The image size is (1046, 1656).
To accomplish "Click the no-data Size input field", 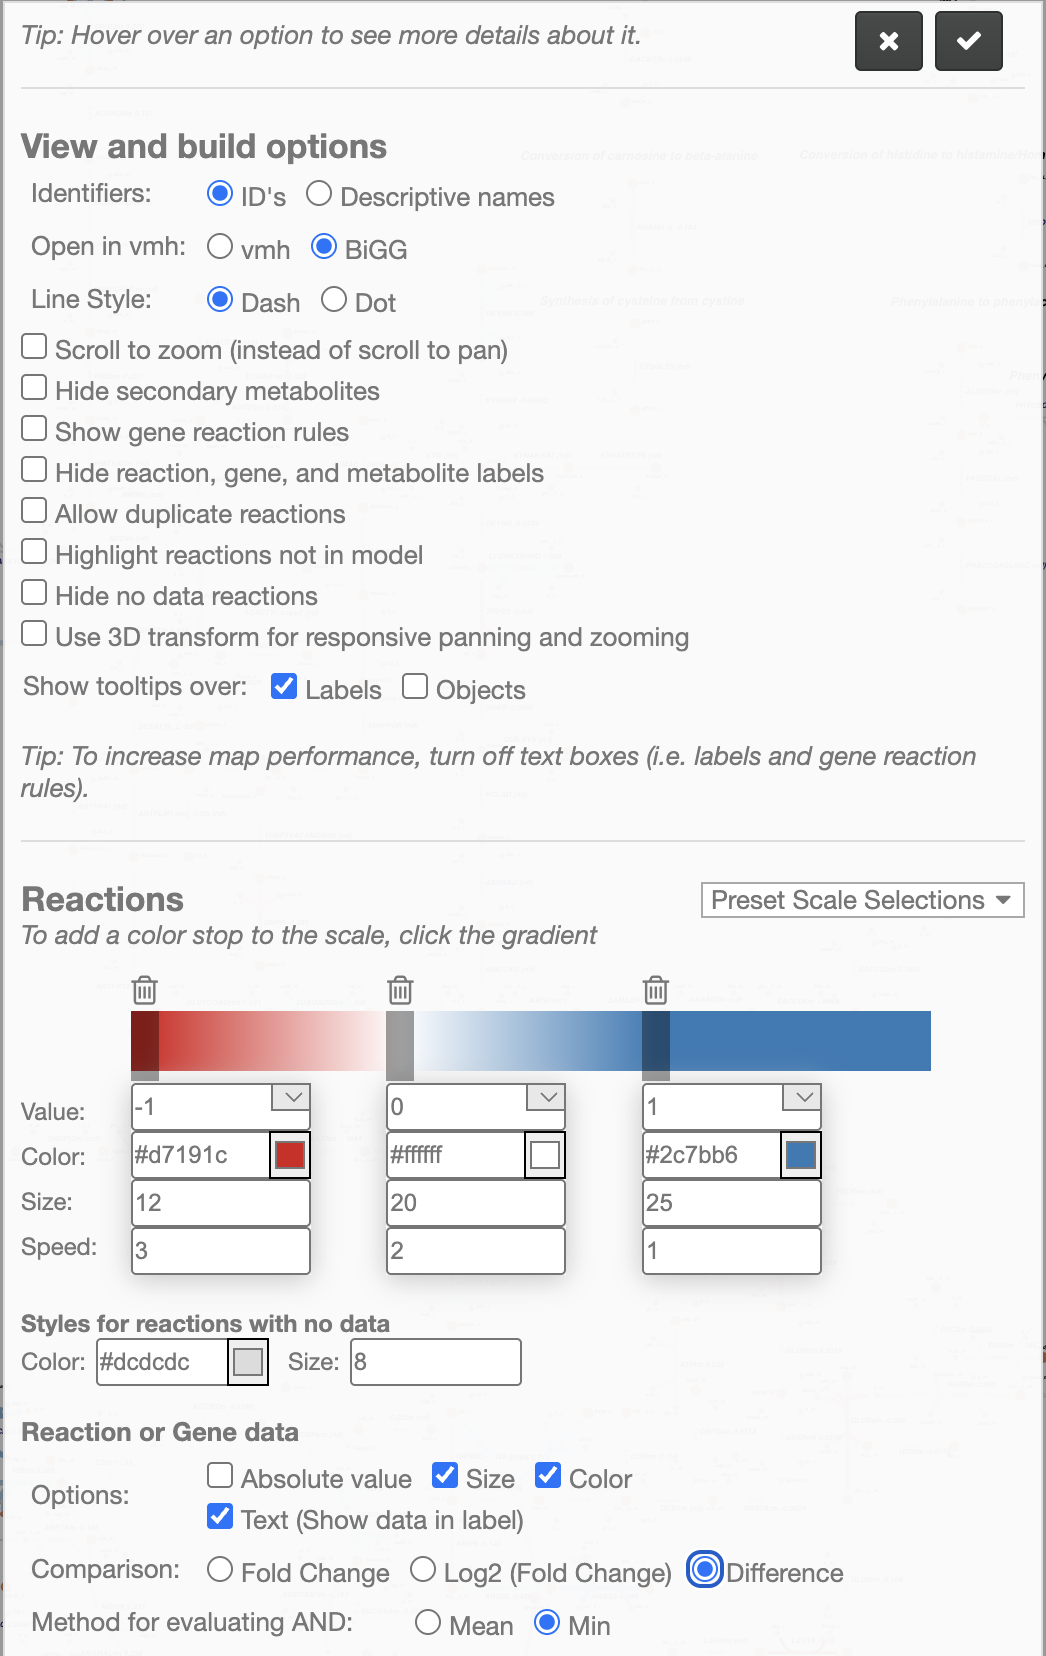I will (436, 1362).
